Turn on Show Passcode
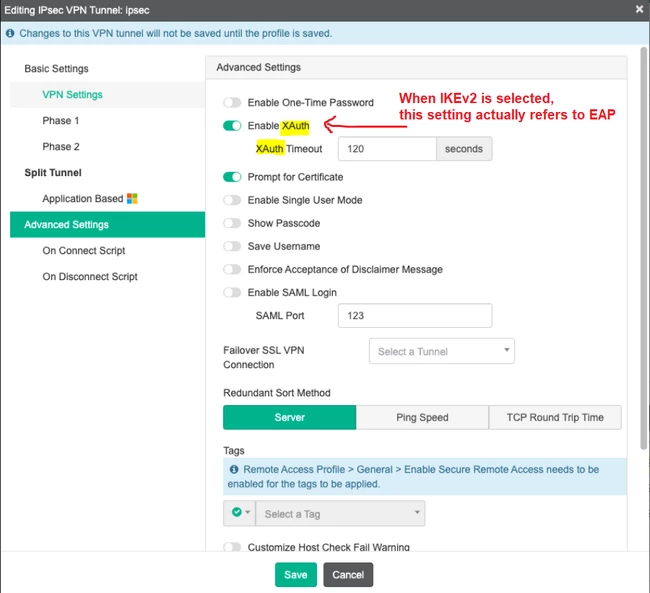Screen dimensions: 650x593 tap(232, 223)
